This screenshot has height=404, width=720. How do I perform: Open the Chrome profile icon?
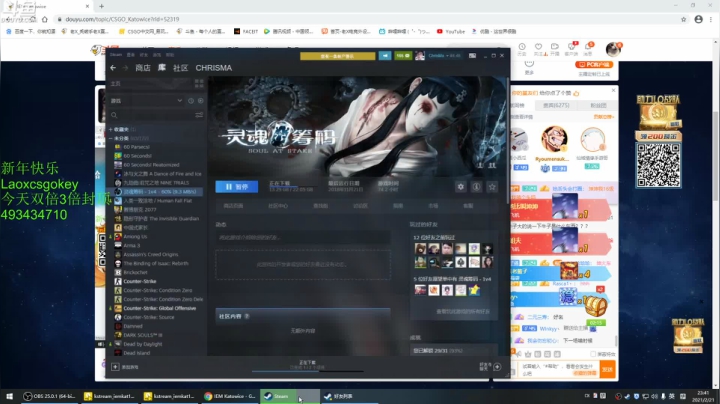point(698,19)
